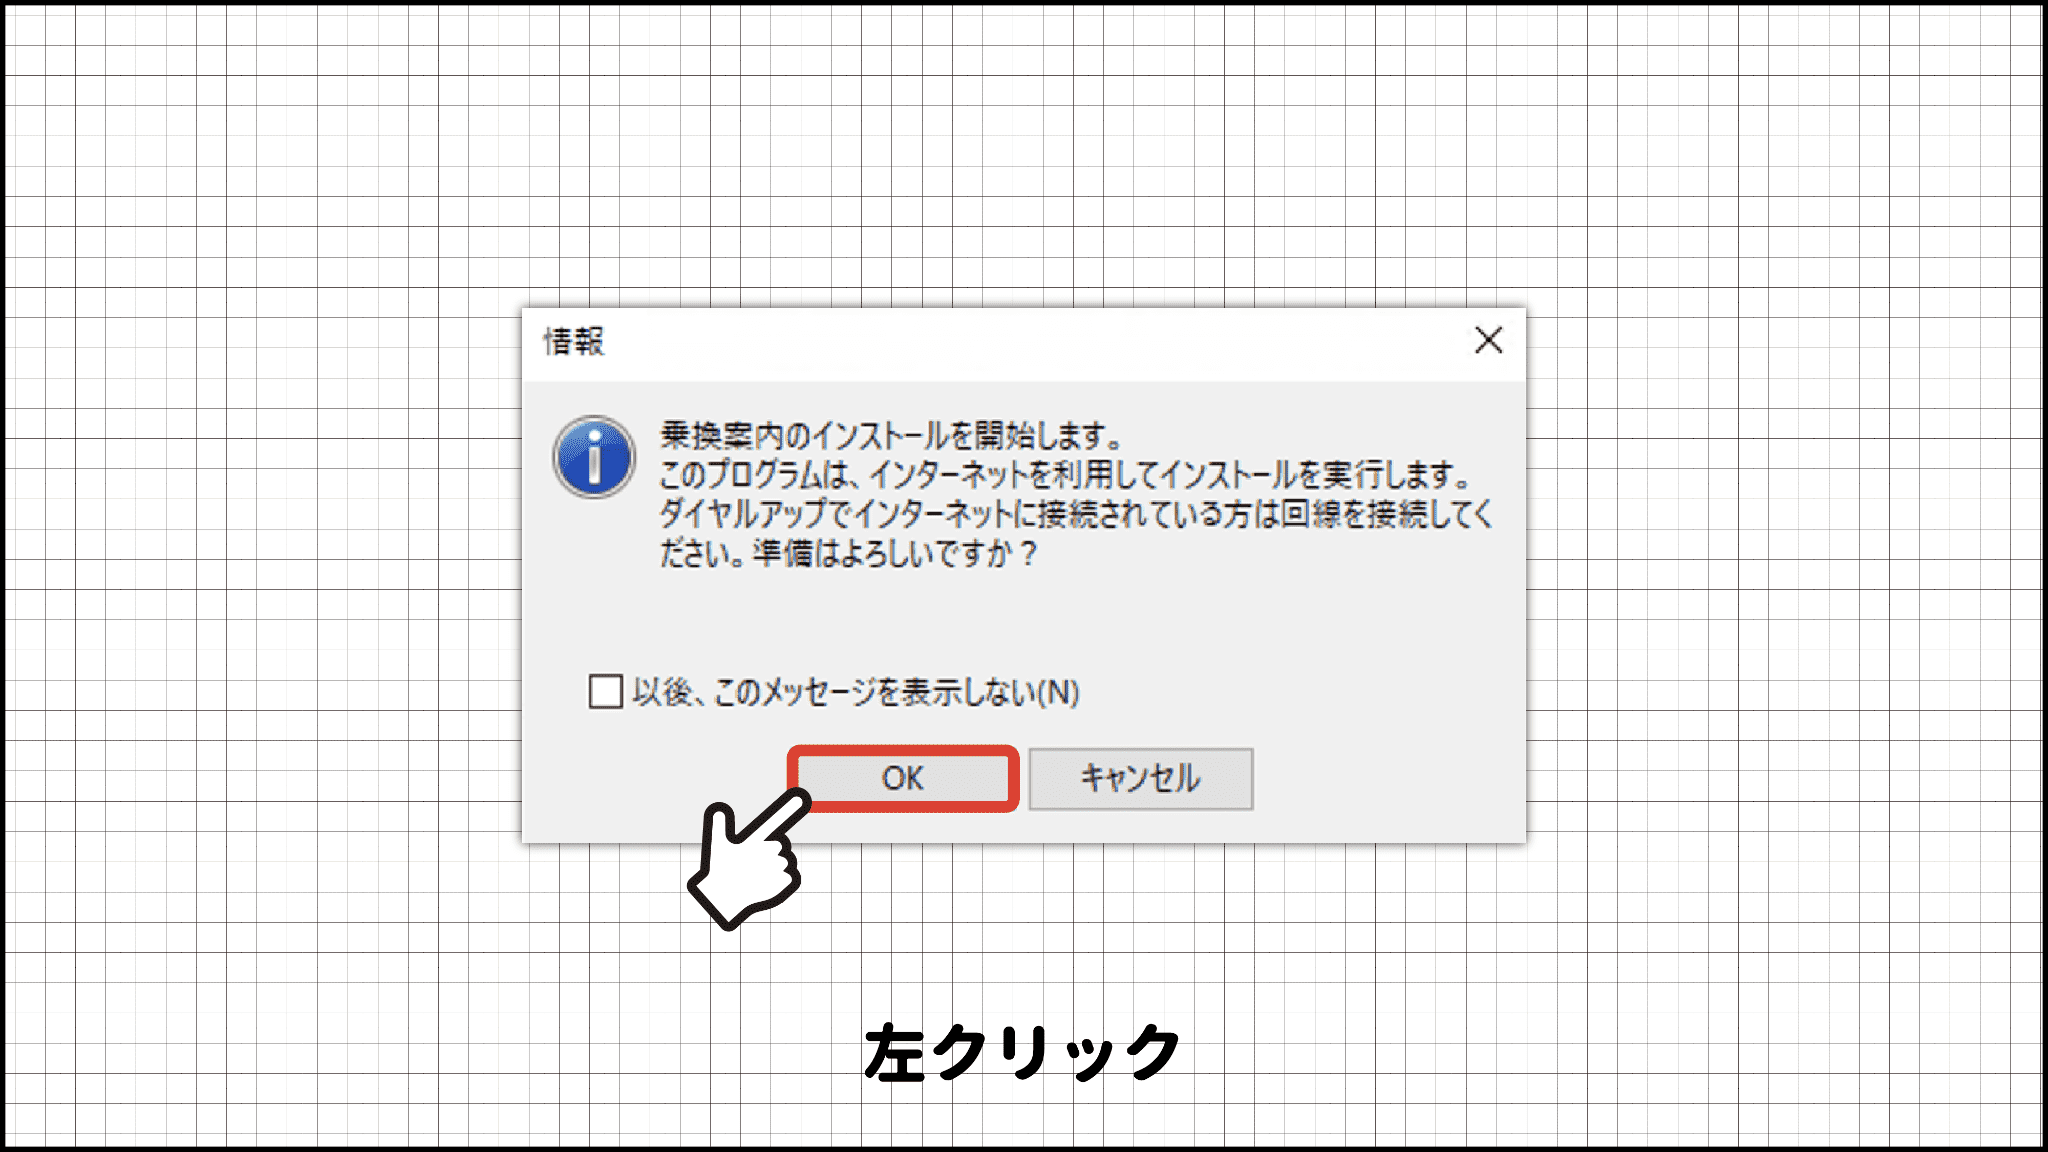This screenshot has width=2048, height=1152.
Task: Click the 情報 dialog title text
Action: pyautogui.click(x=574, y=341)
